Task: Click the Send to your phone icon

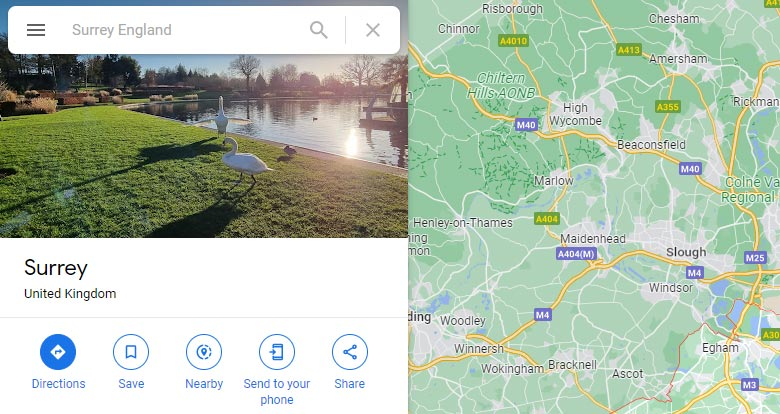Action: (x=277, y=352)
